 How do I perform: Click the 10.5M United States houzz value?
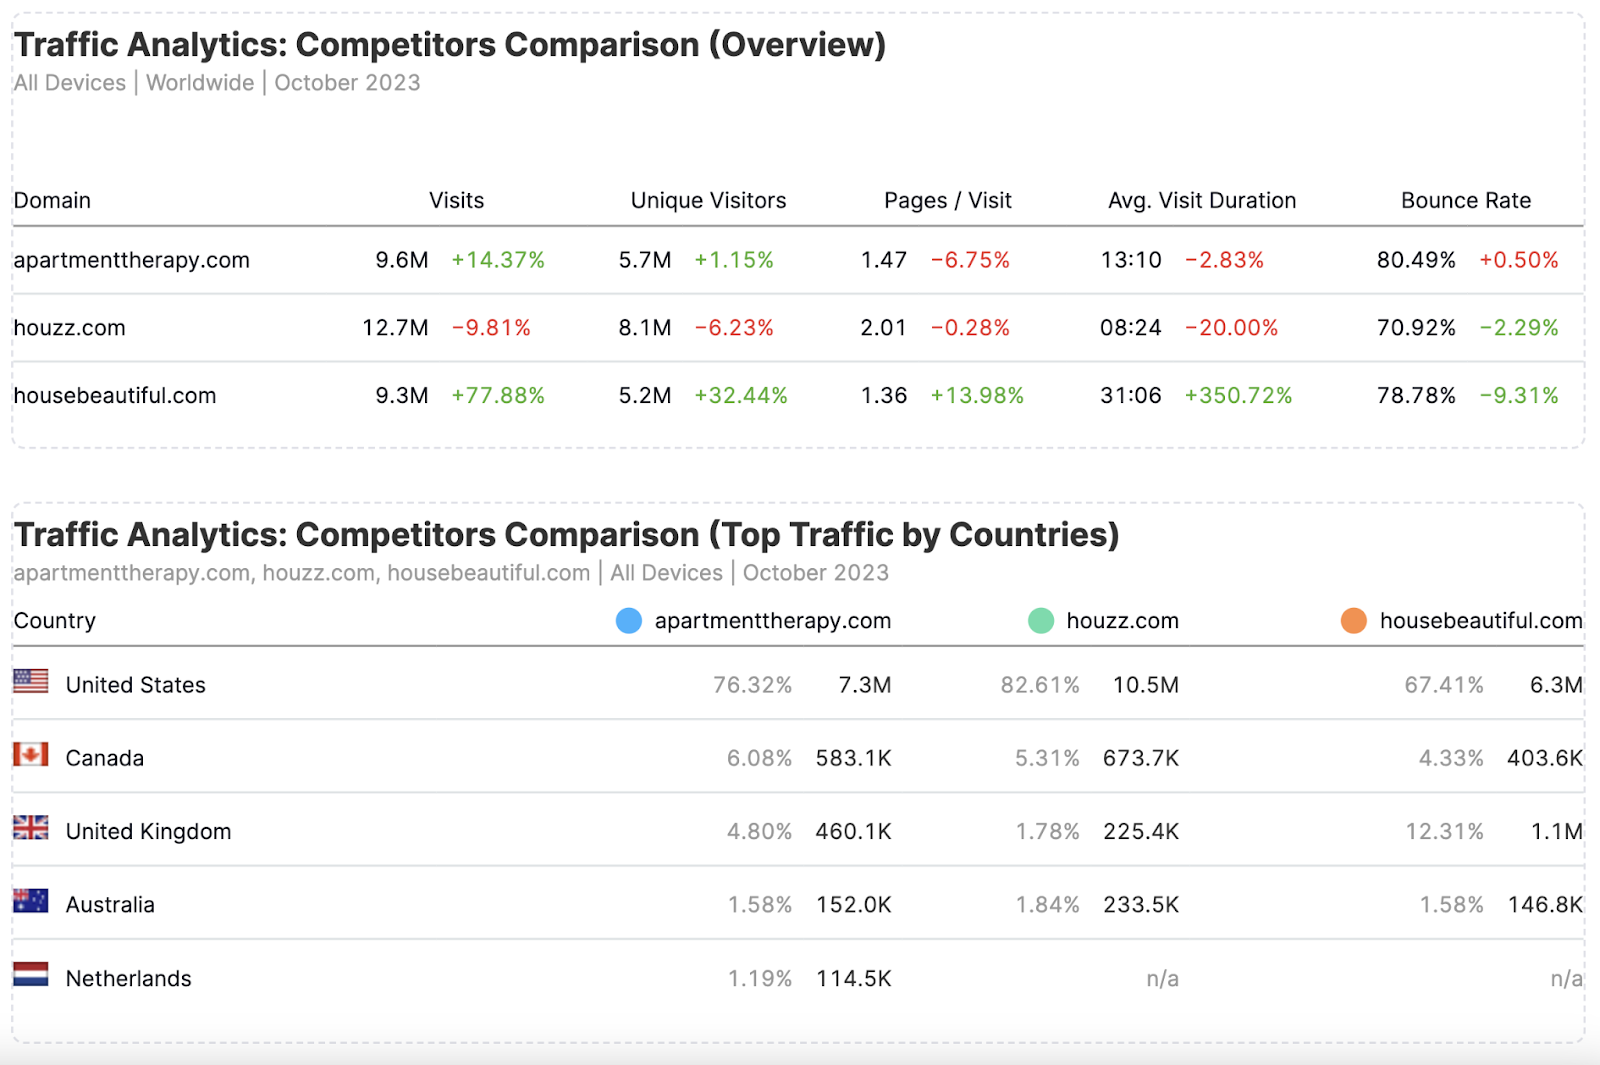pyautogui.click(x=1146, y=685)
